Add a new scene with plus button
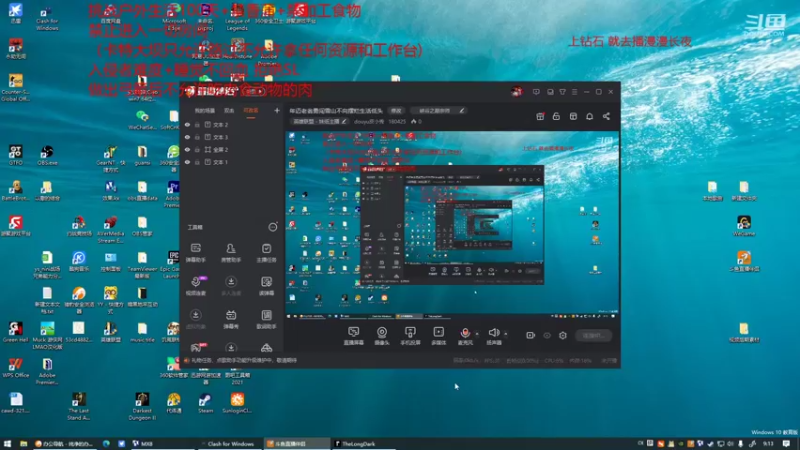Viewport: 800px width, 450px height. click(x=277, y=110)
